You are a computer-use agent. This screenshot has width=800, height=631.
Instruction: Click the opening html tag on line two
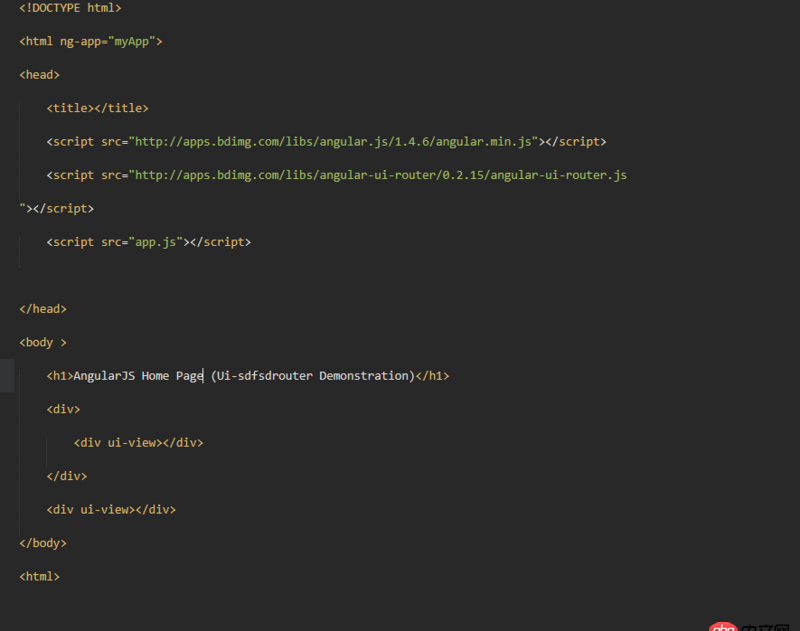[x=36, y=41]
